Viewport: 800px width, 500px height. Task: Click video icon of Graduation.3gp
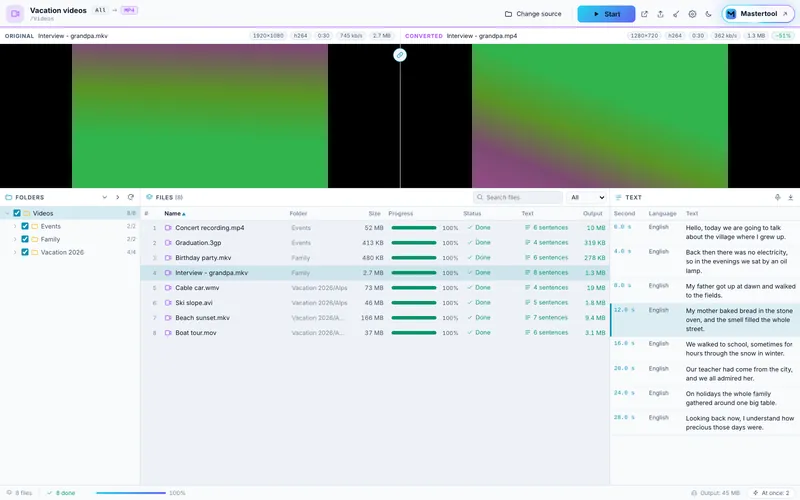(168, 243)
